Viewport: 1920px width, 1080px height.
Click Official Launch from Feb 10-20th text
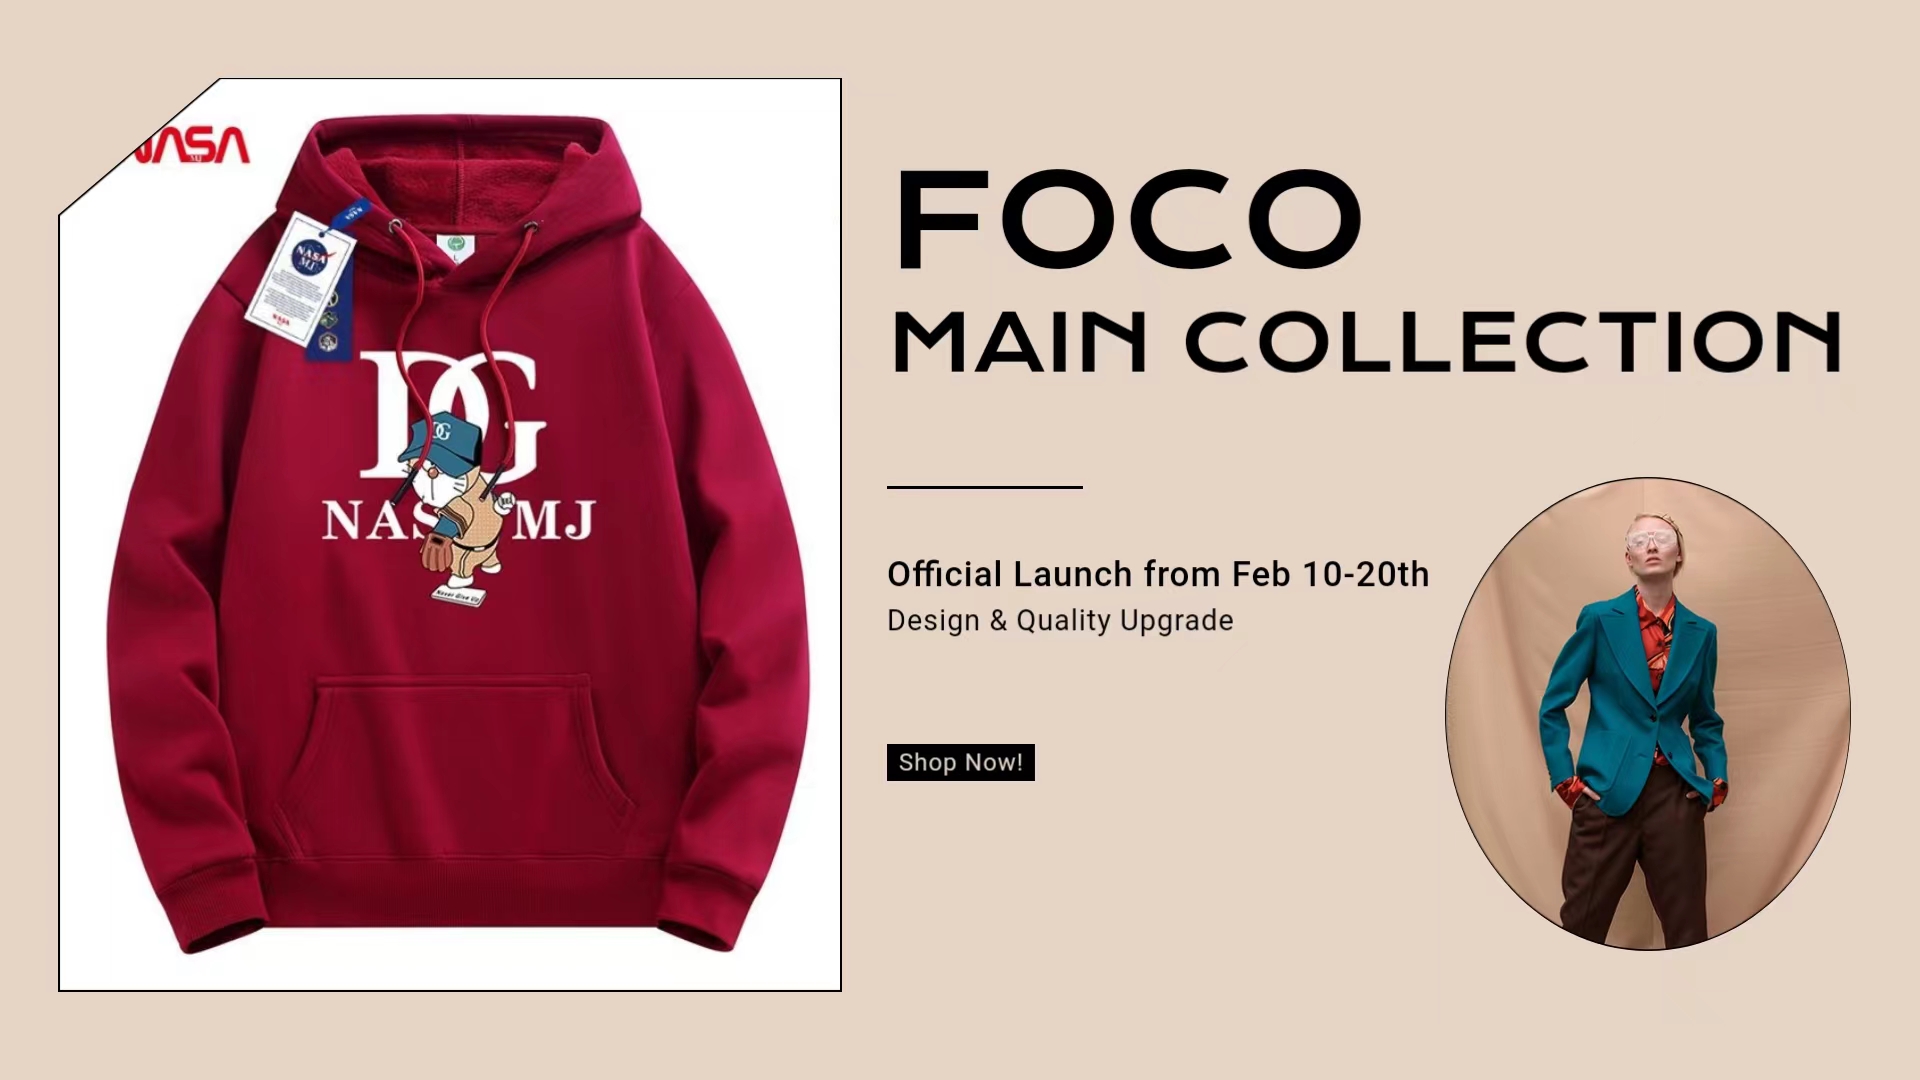(1158, 574)
